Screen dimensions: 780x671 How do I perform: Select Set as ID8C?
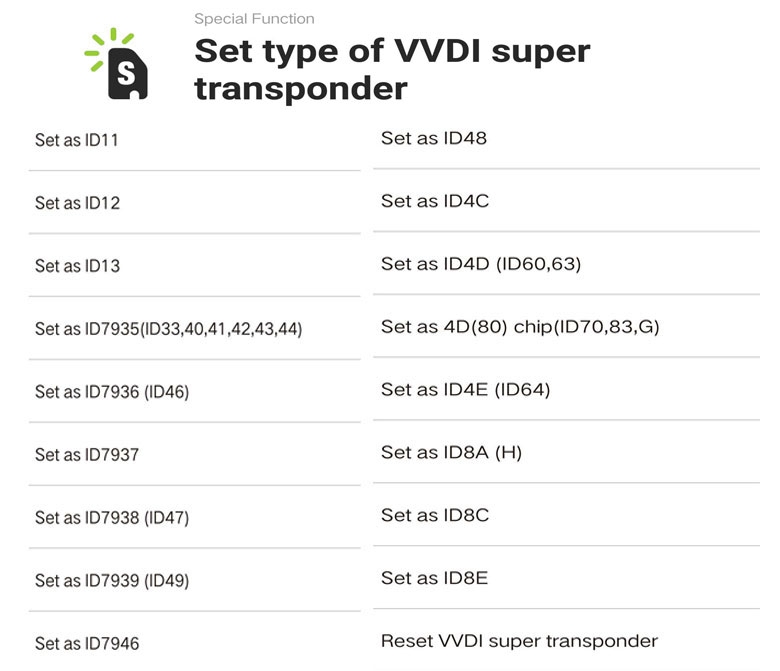coord(435,516)
